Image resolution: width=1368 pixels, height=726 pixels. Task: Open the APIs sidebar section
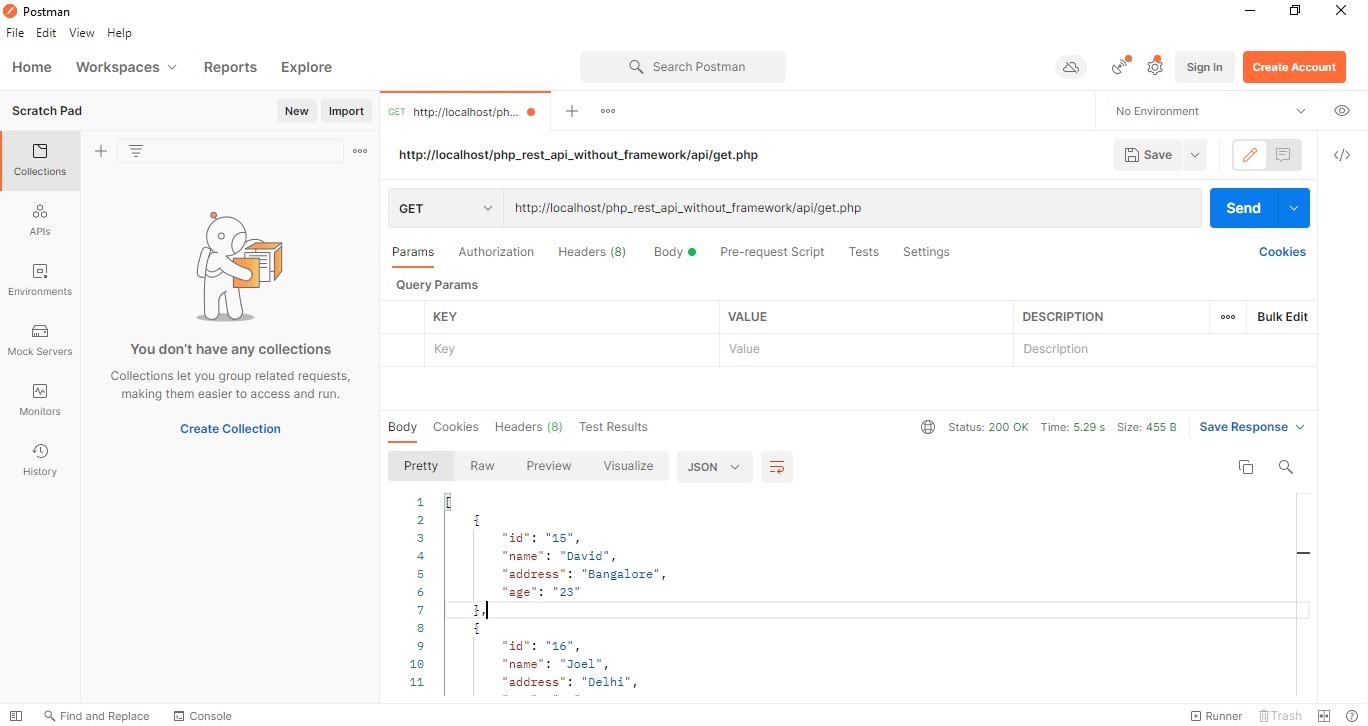40,219
